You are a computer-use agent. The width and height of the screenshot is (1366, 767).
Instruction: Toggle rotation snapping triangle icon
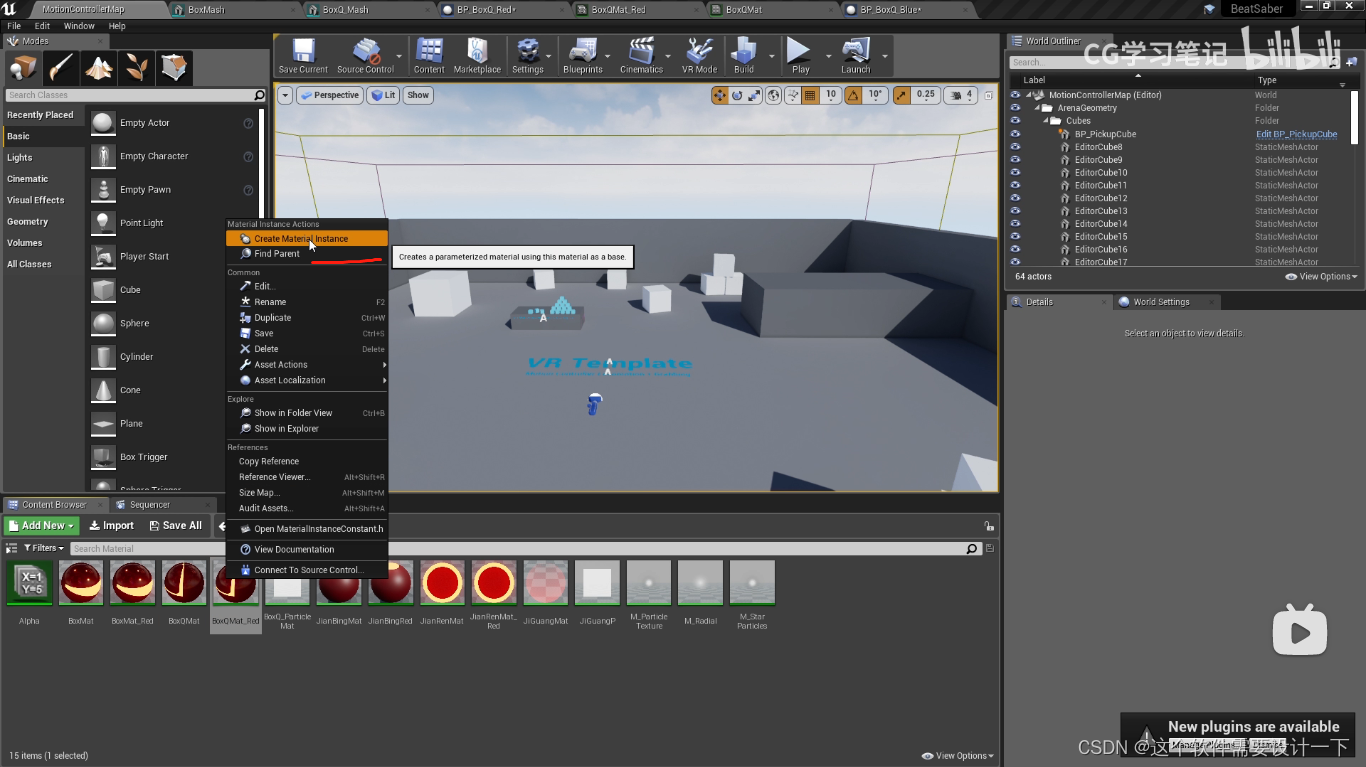point(853,95)
